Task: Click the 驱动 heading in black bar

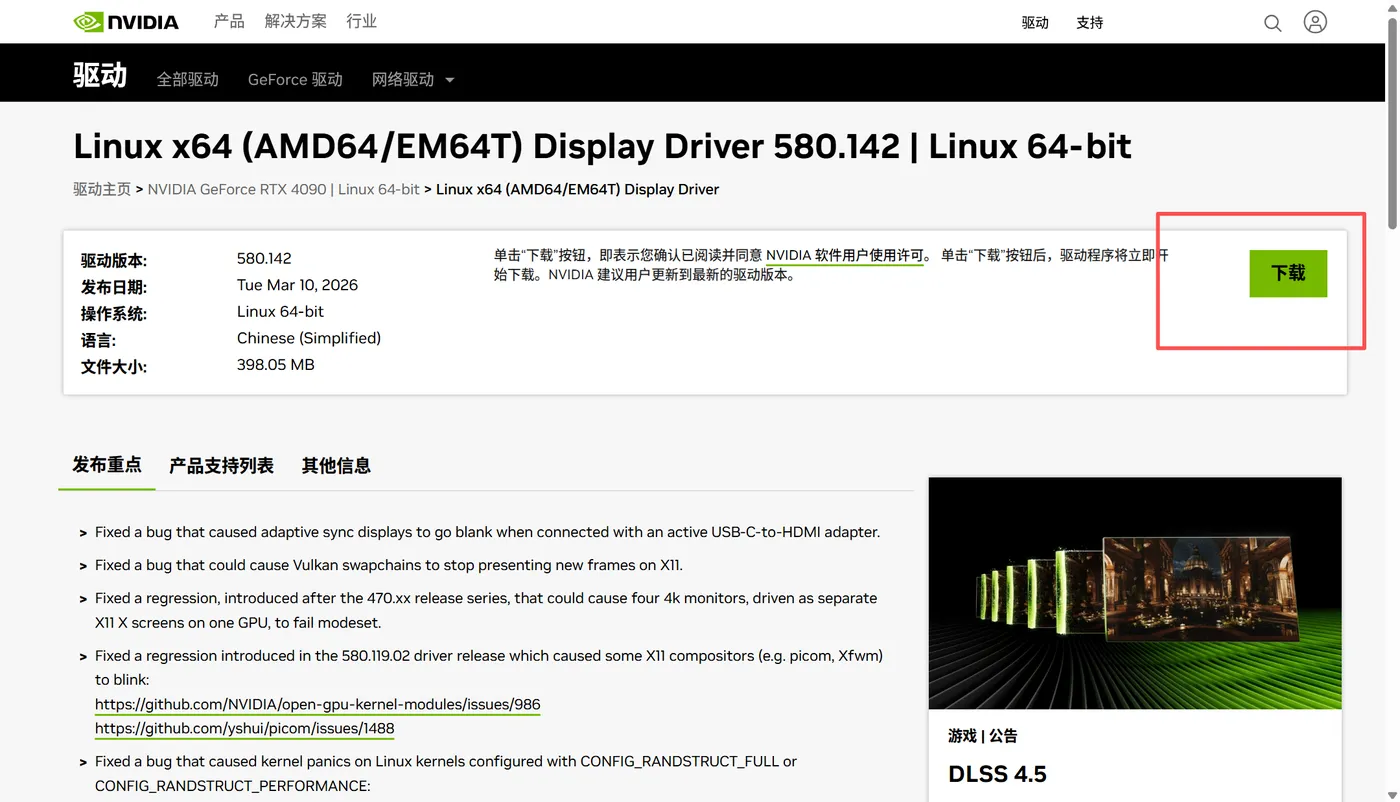Action: 100,75
